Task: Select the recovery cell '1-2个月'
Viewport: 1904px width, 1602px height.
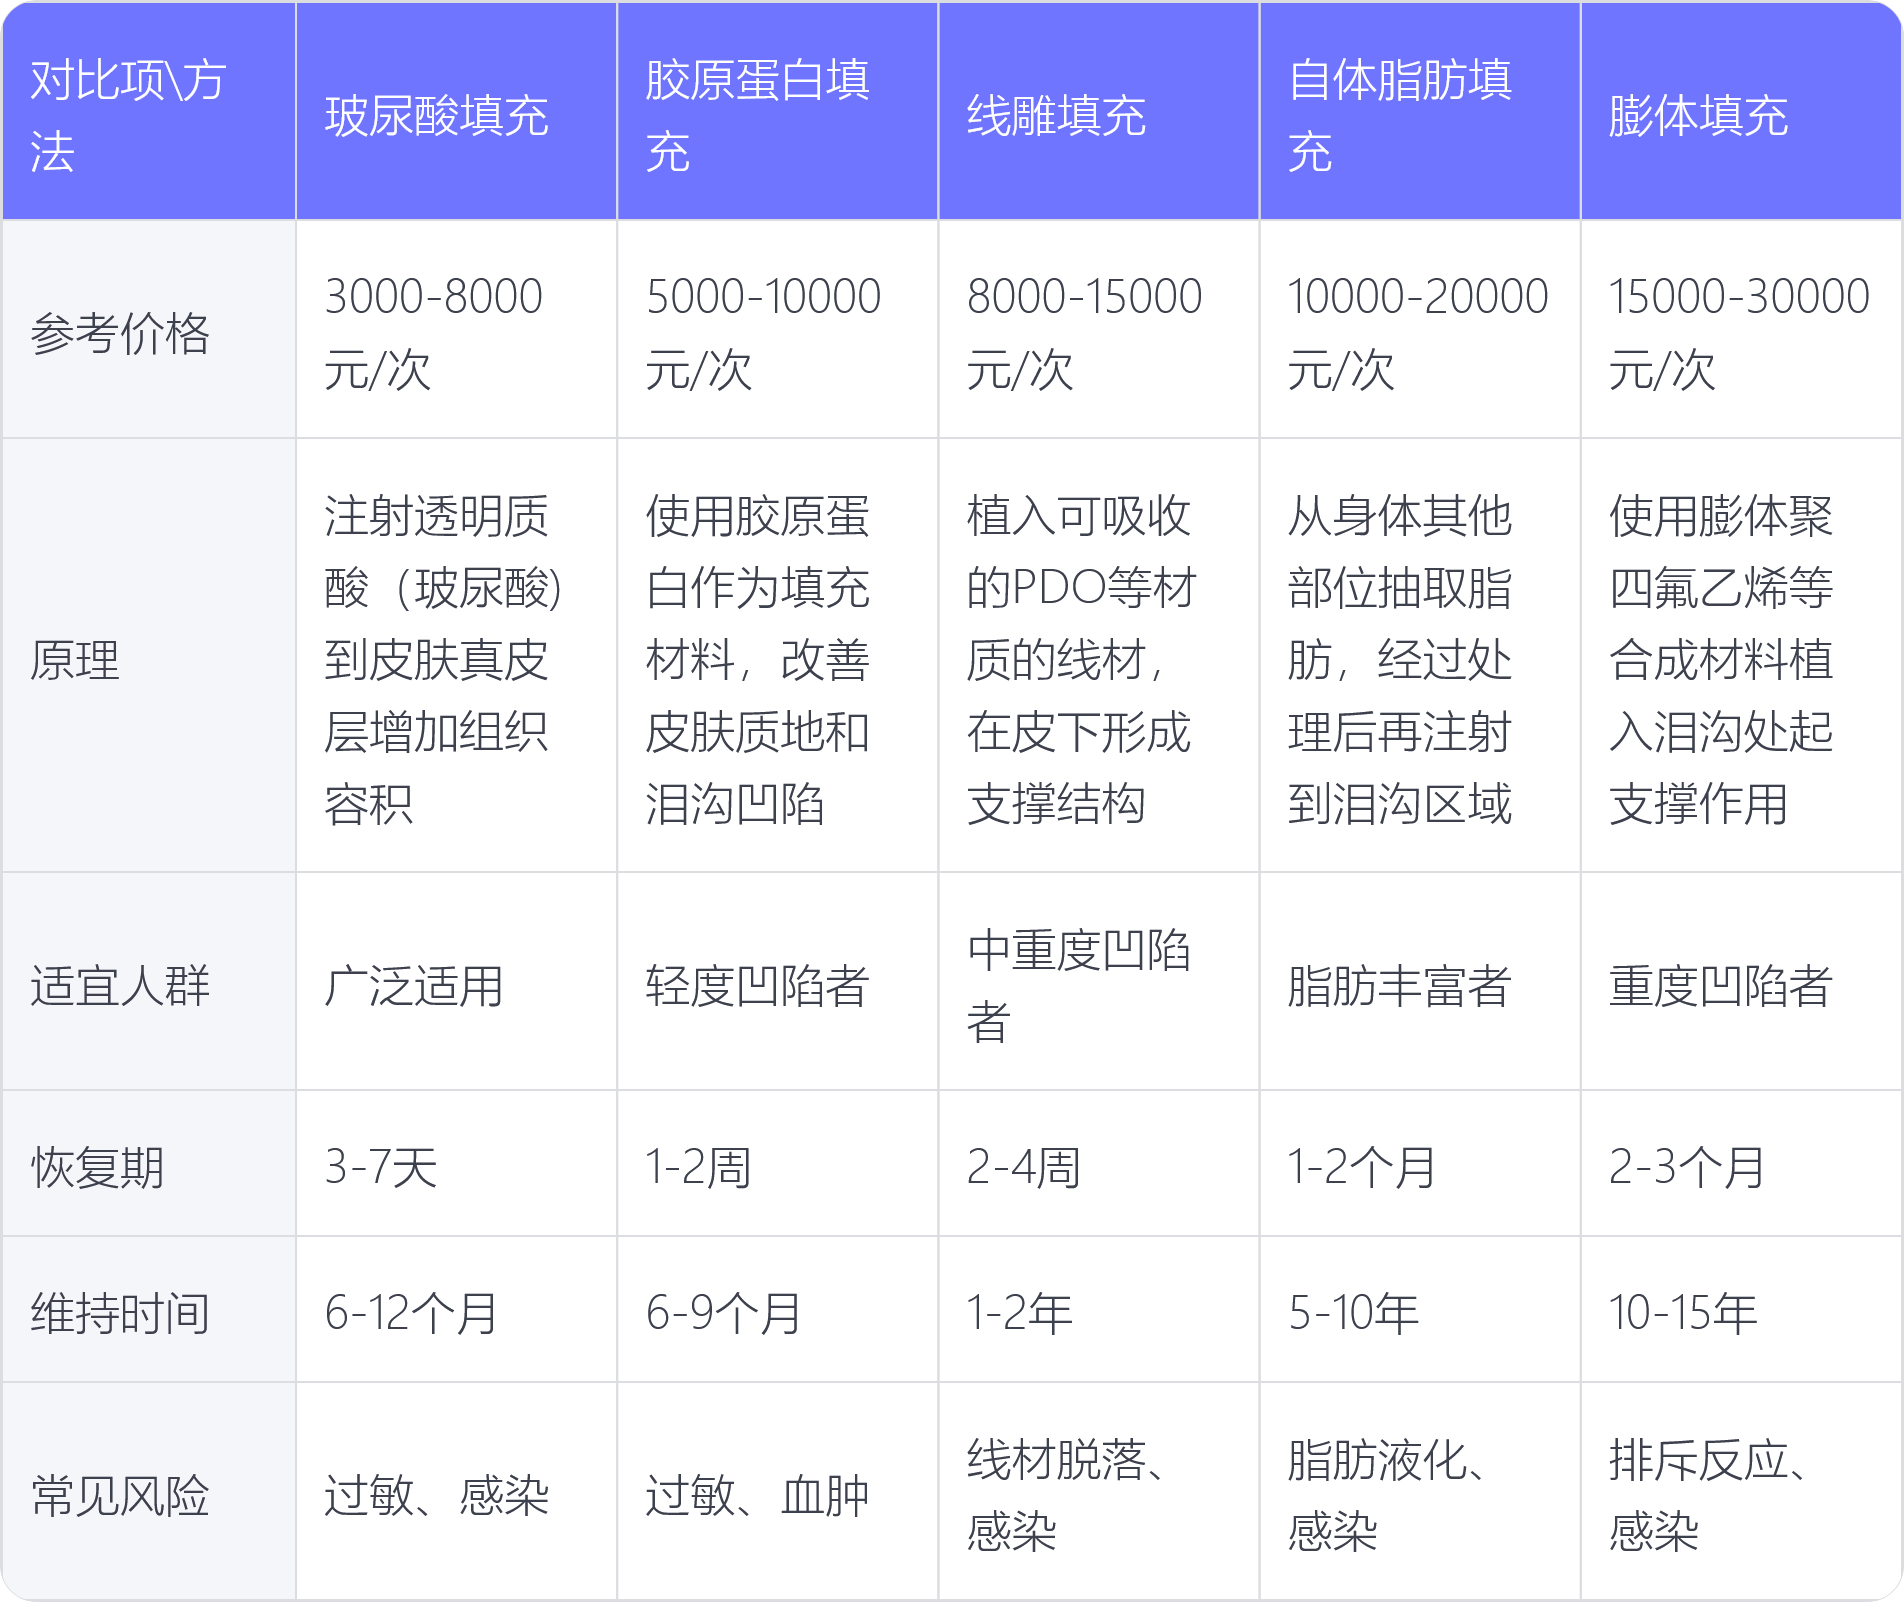Action: pos(1419,1163)
